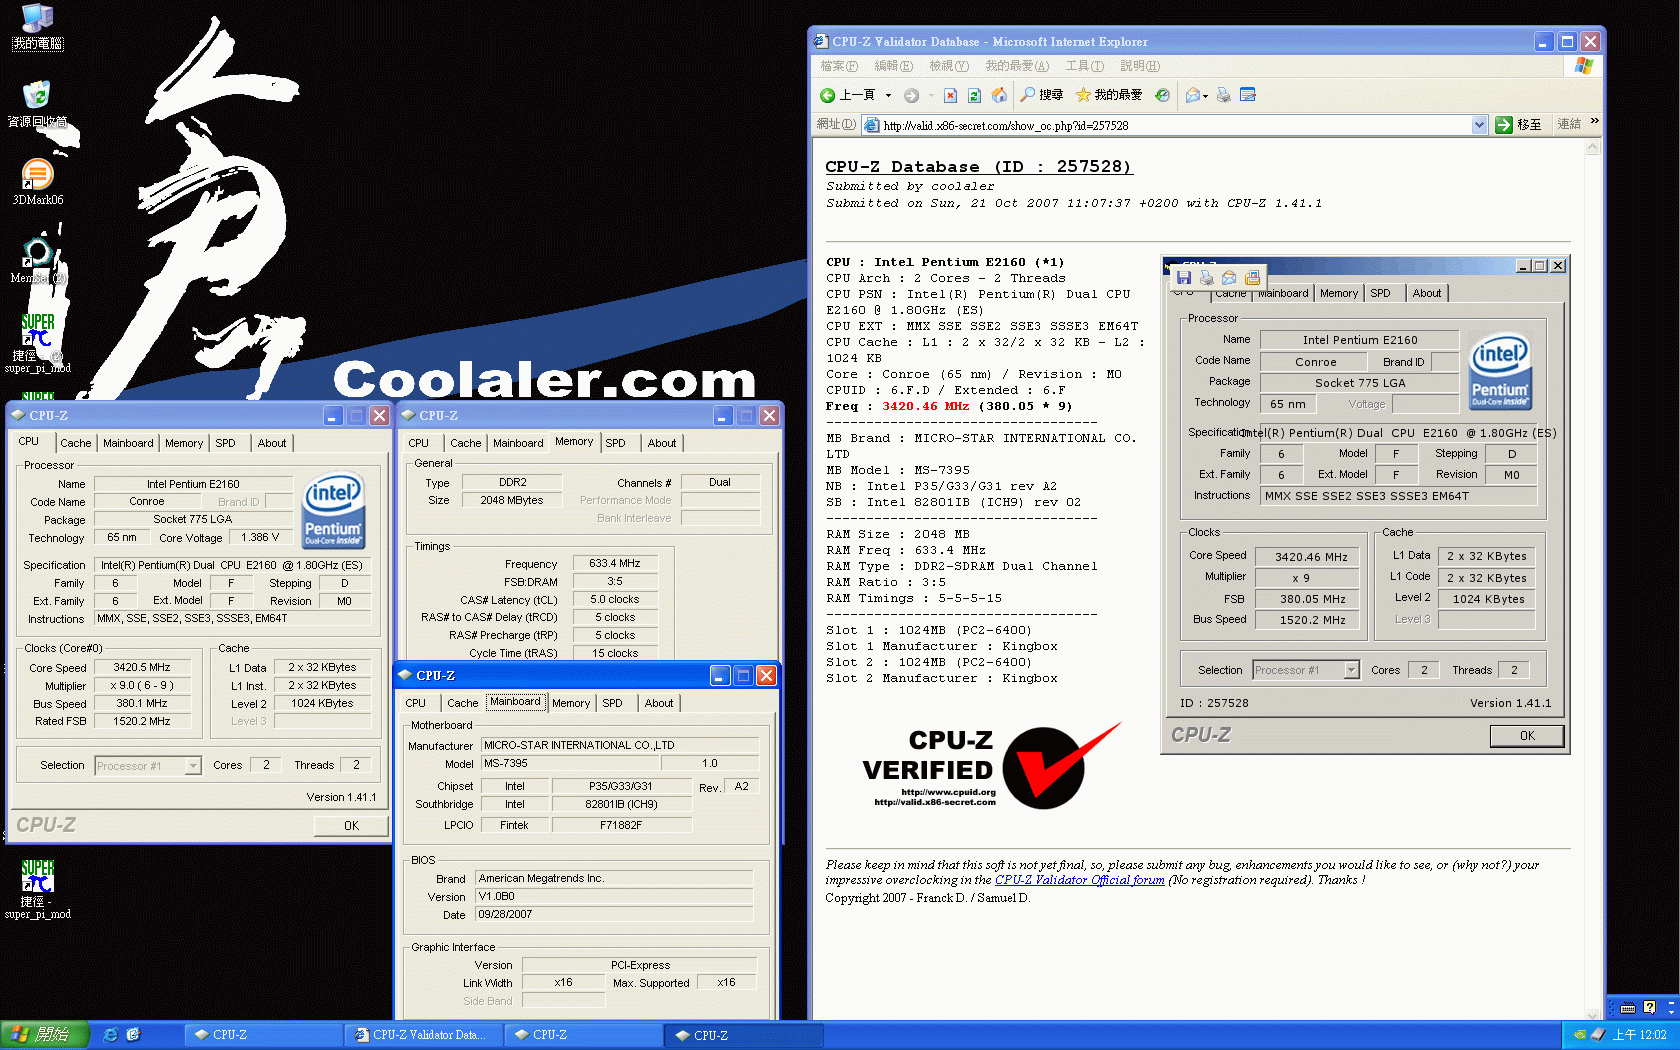The width and height of the screenshot is (1680, 1050).
Task: Select the Recycle Bin desktop icon
Action: point(37,96)
